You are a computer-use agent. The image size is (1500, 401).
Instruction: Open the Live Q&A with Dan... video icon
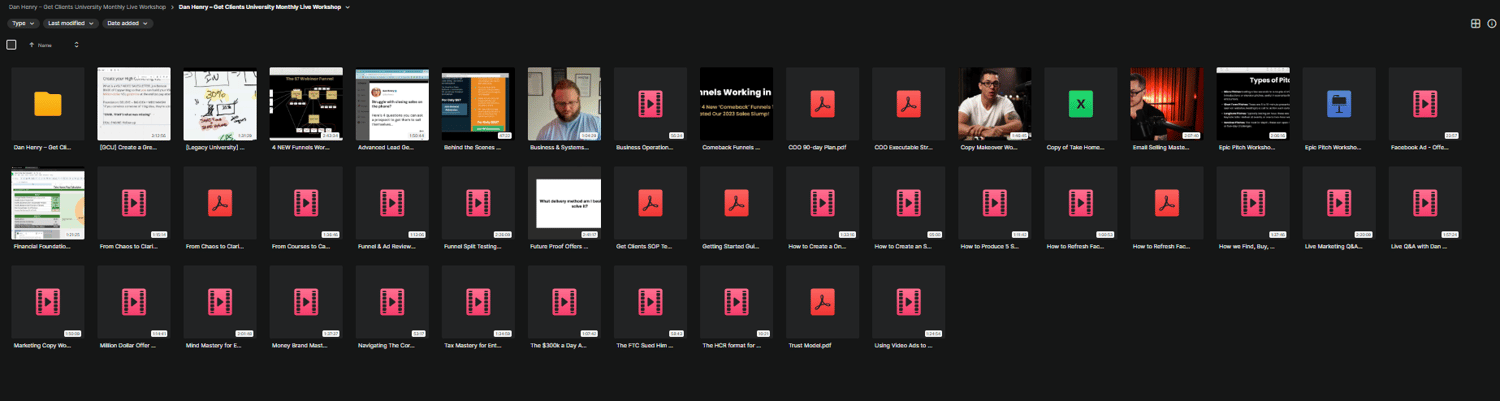(1424, 203)
